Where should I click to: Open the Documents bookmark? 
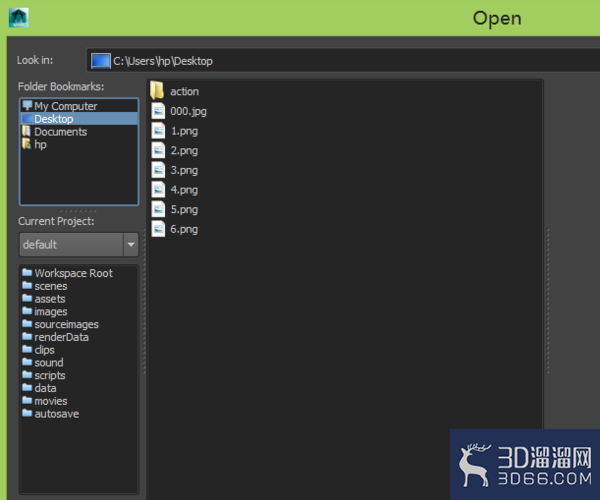(x=79, y=132)
